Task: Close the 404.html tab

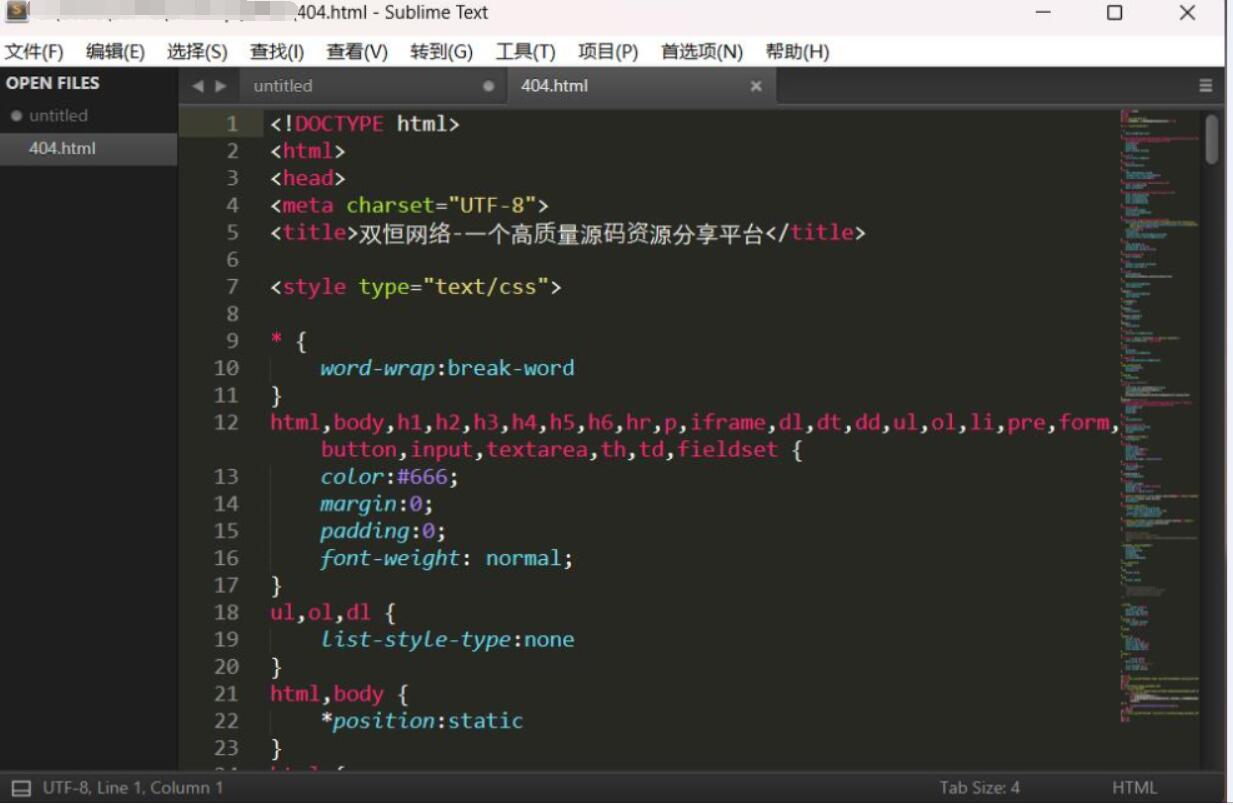Action: 756,86
